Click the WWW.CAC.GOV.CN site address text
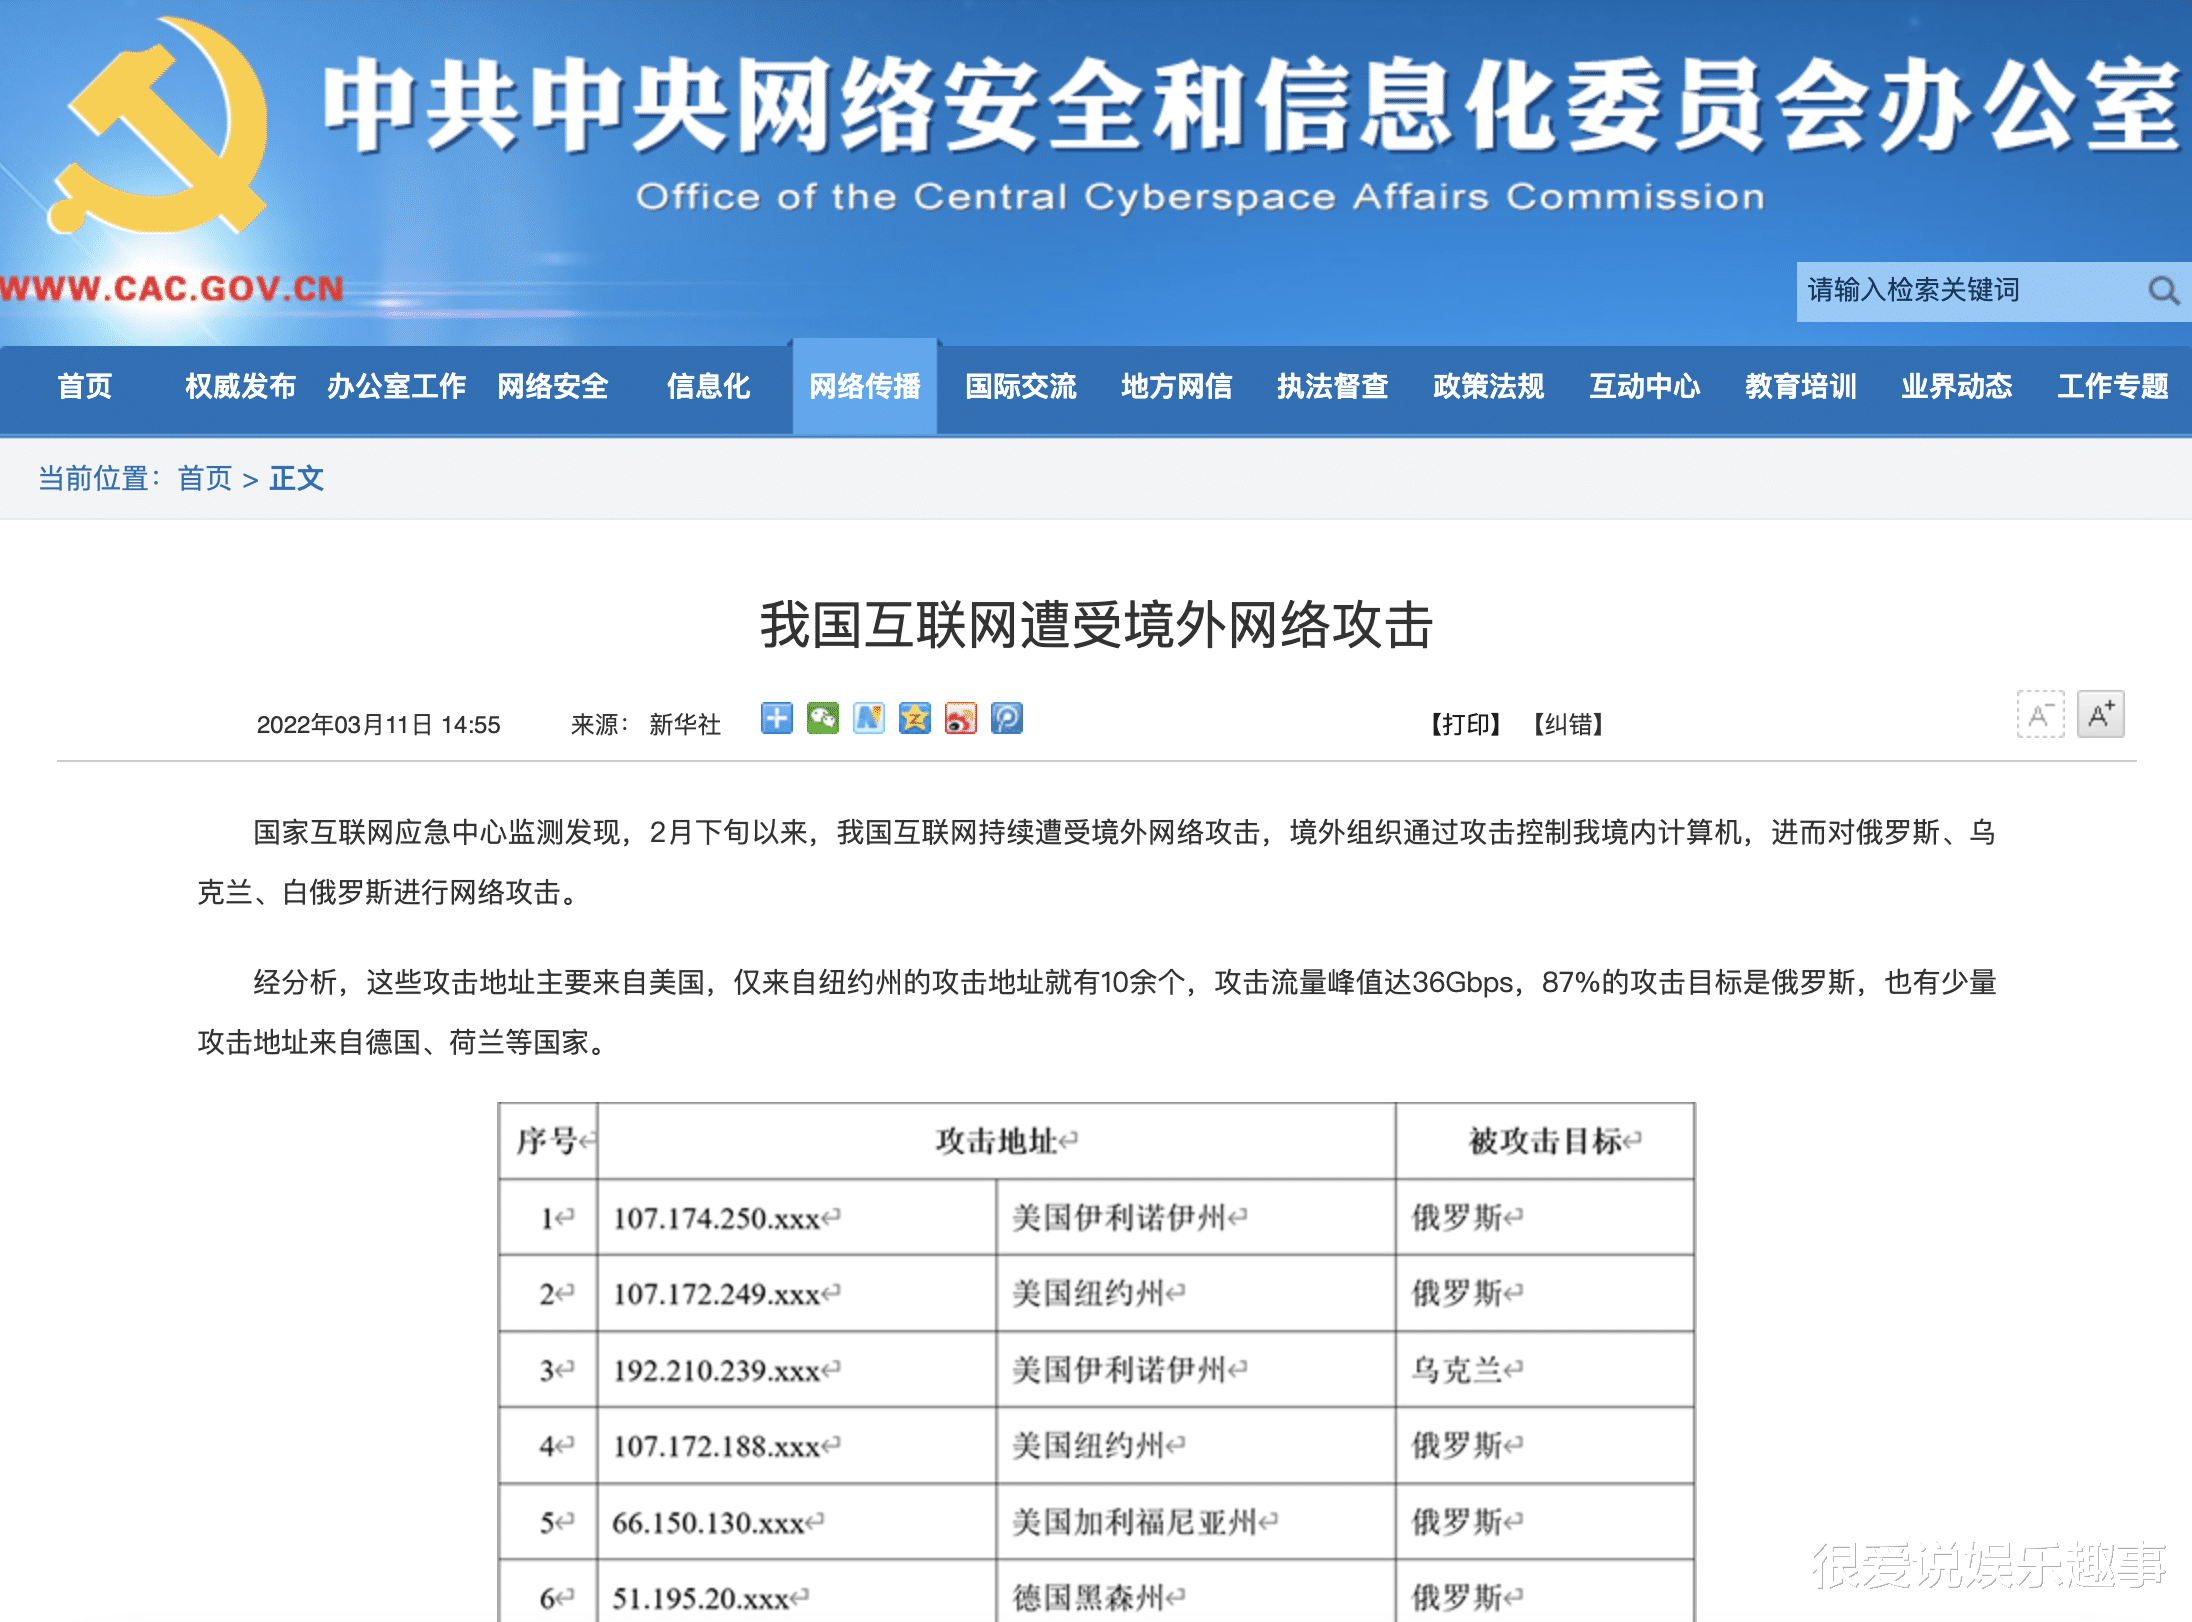 click(172, 290)
